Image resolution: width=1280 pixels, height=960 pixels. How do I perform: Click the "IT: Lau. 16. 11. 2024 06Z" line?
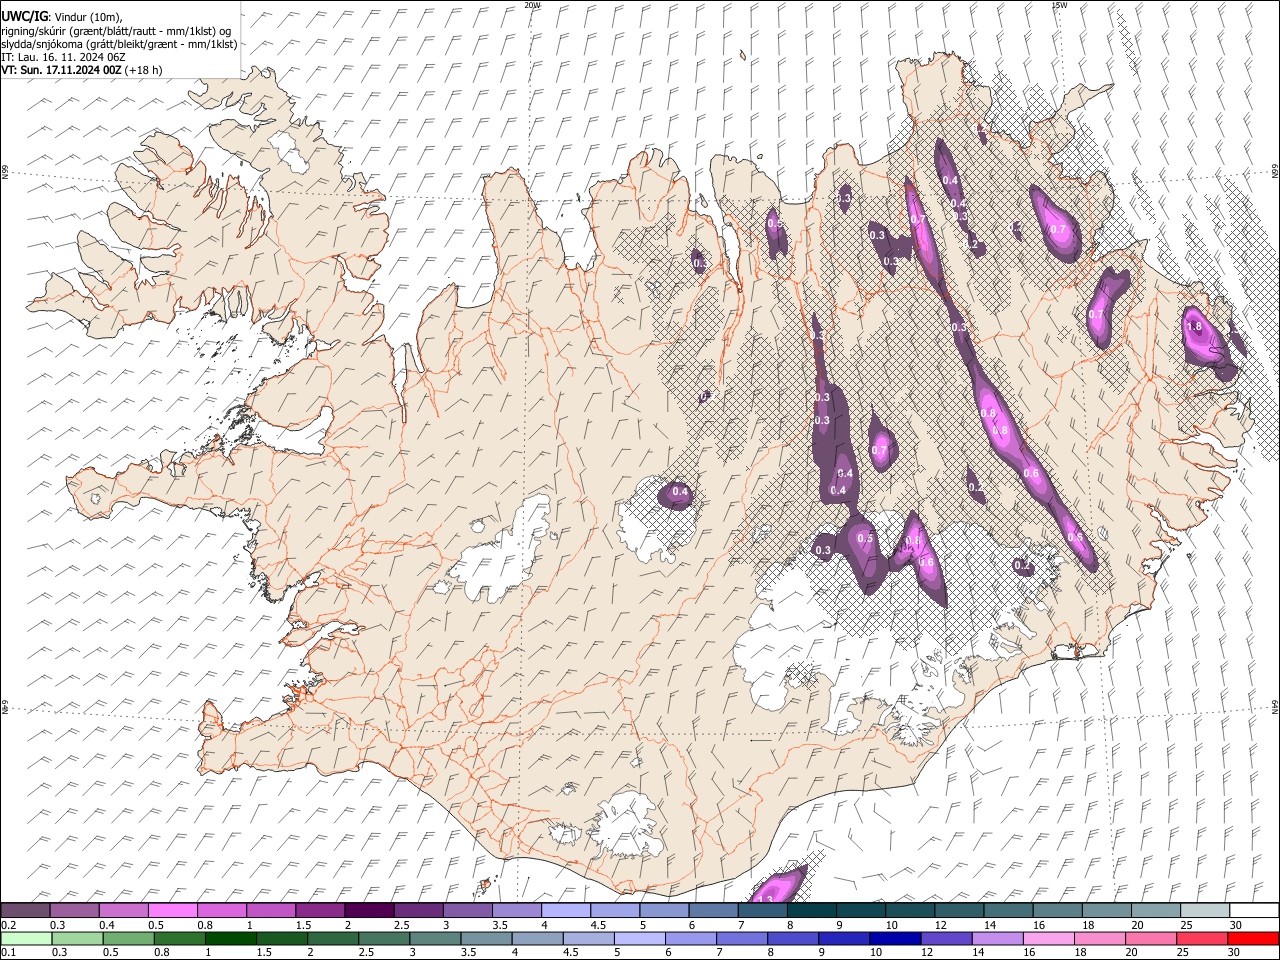click(x=63, y=57)
